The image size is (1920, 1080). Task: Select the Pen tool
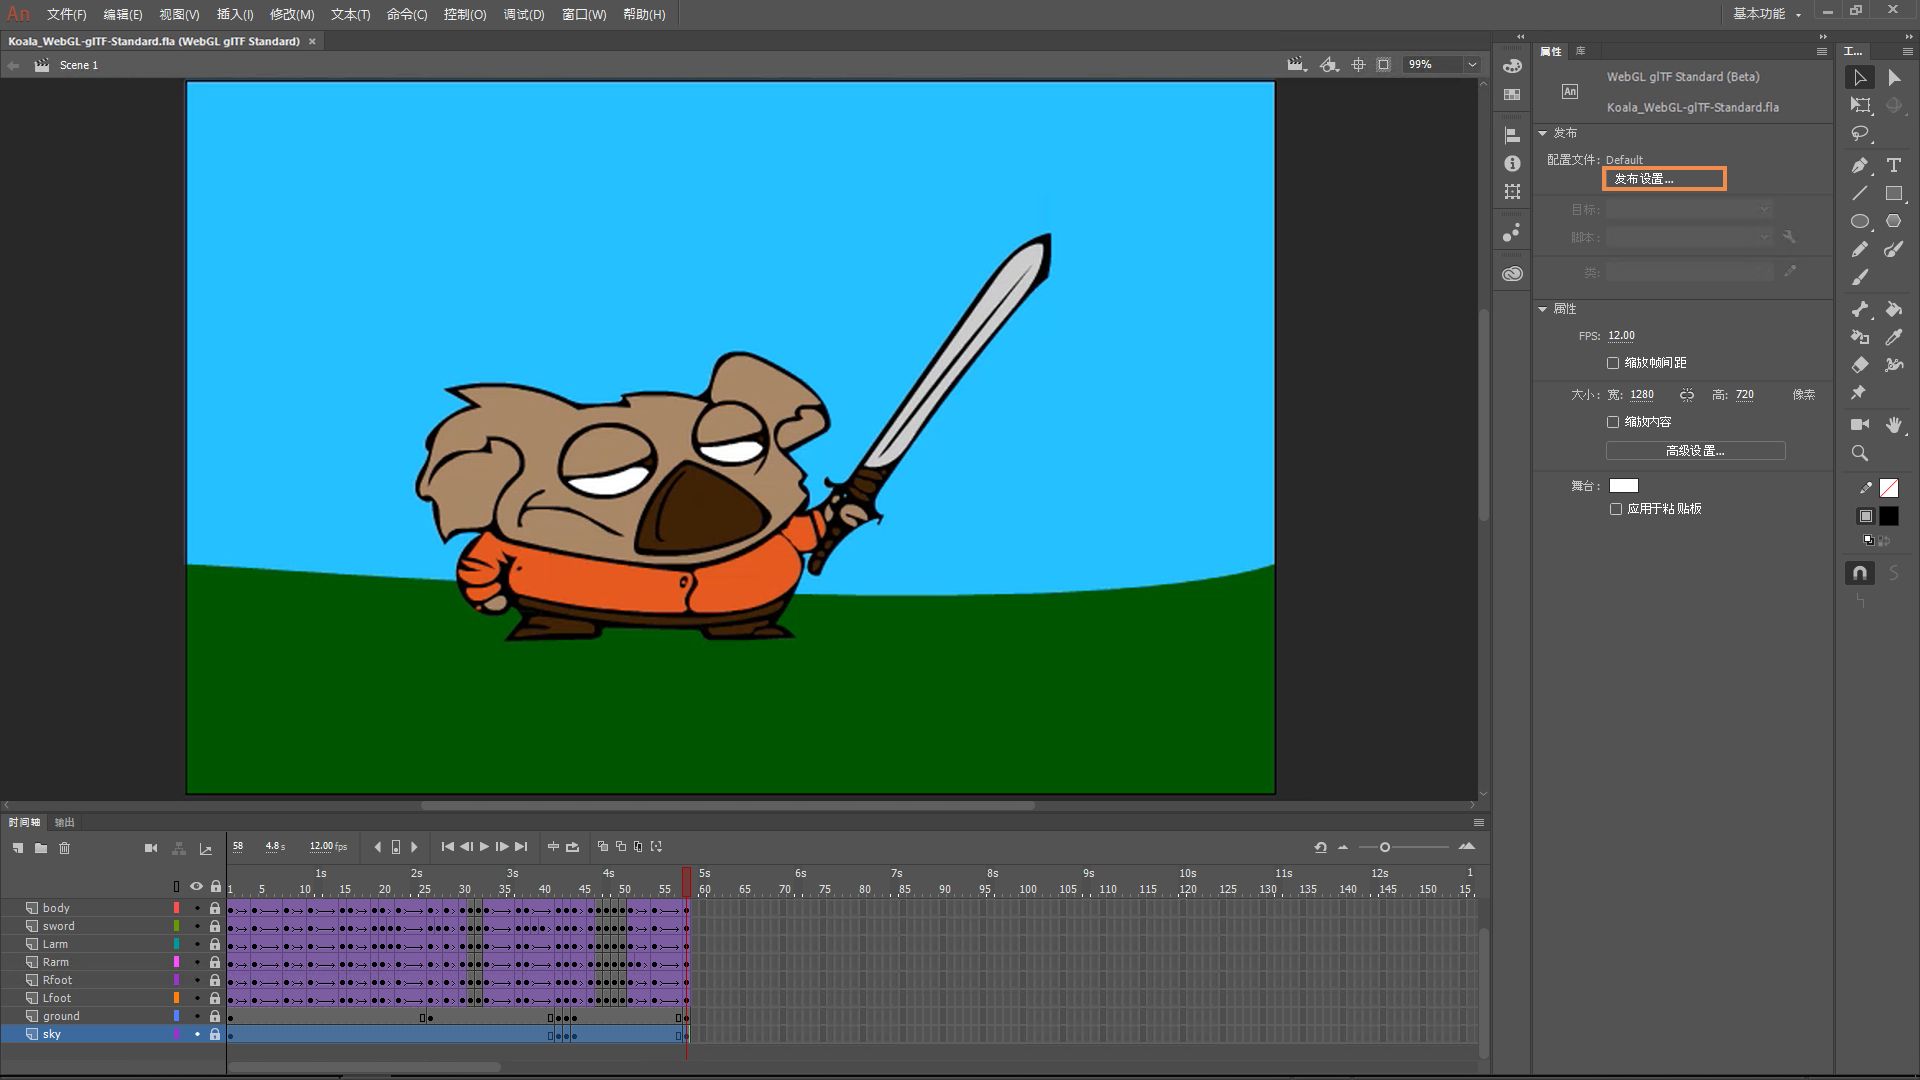point(1859,165)
